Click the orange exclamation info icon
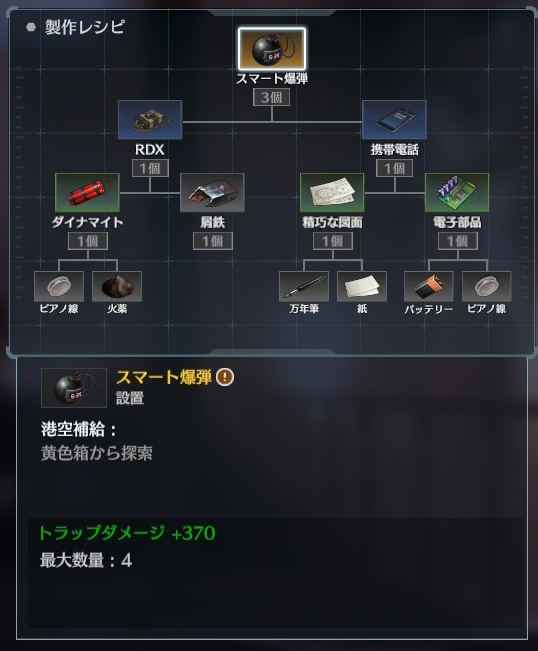 pos(225,377)
